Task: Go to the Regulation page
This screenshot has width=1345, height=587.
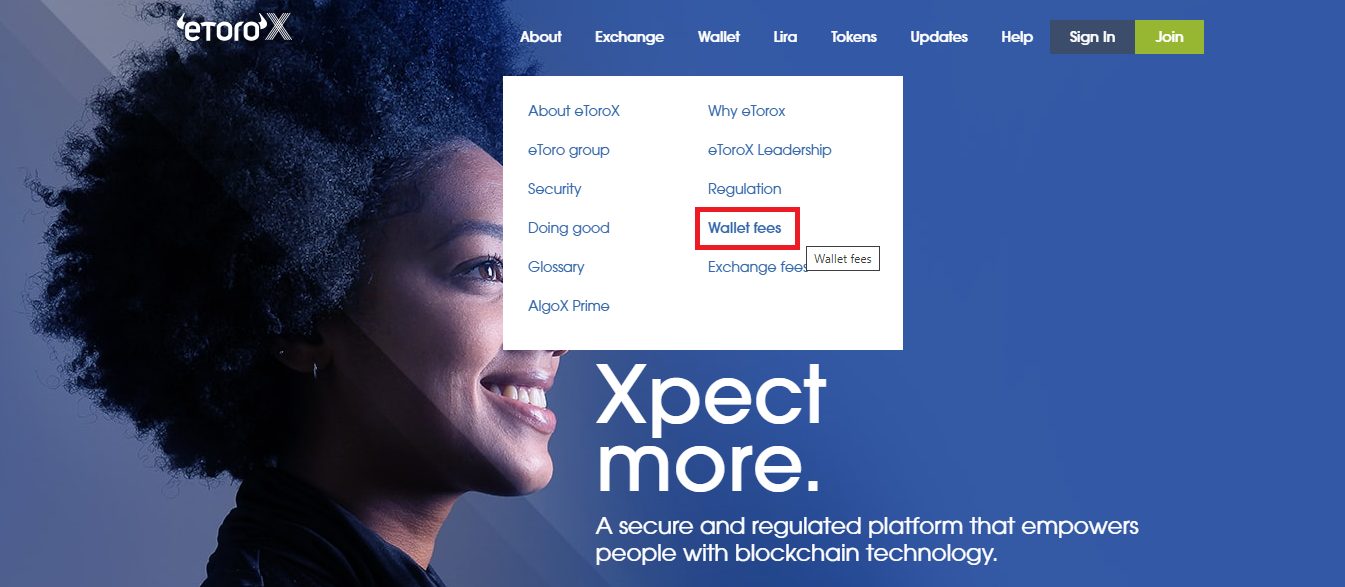Action: click(x=745, y=189)
